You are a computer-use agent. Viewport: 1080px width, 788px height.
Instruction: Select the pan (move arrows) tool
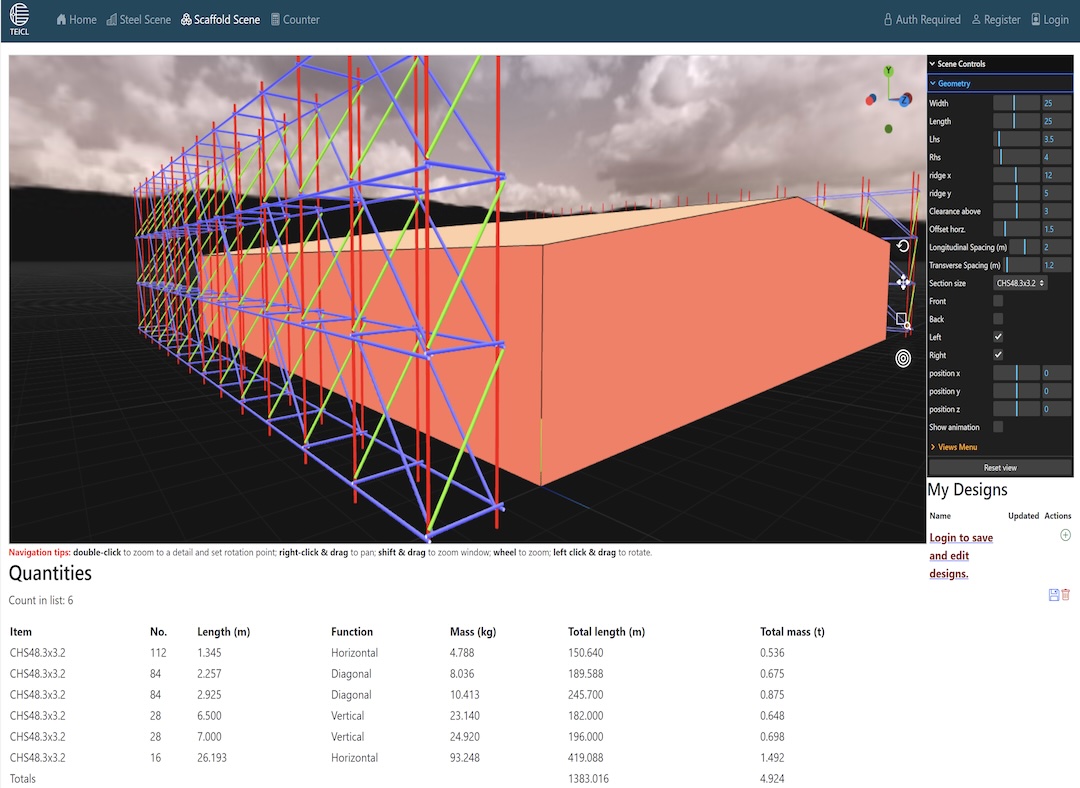point(903,282)
